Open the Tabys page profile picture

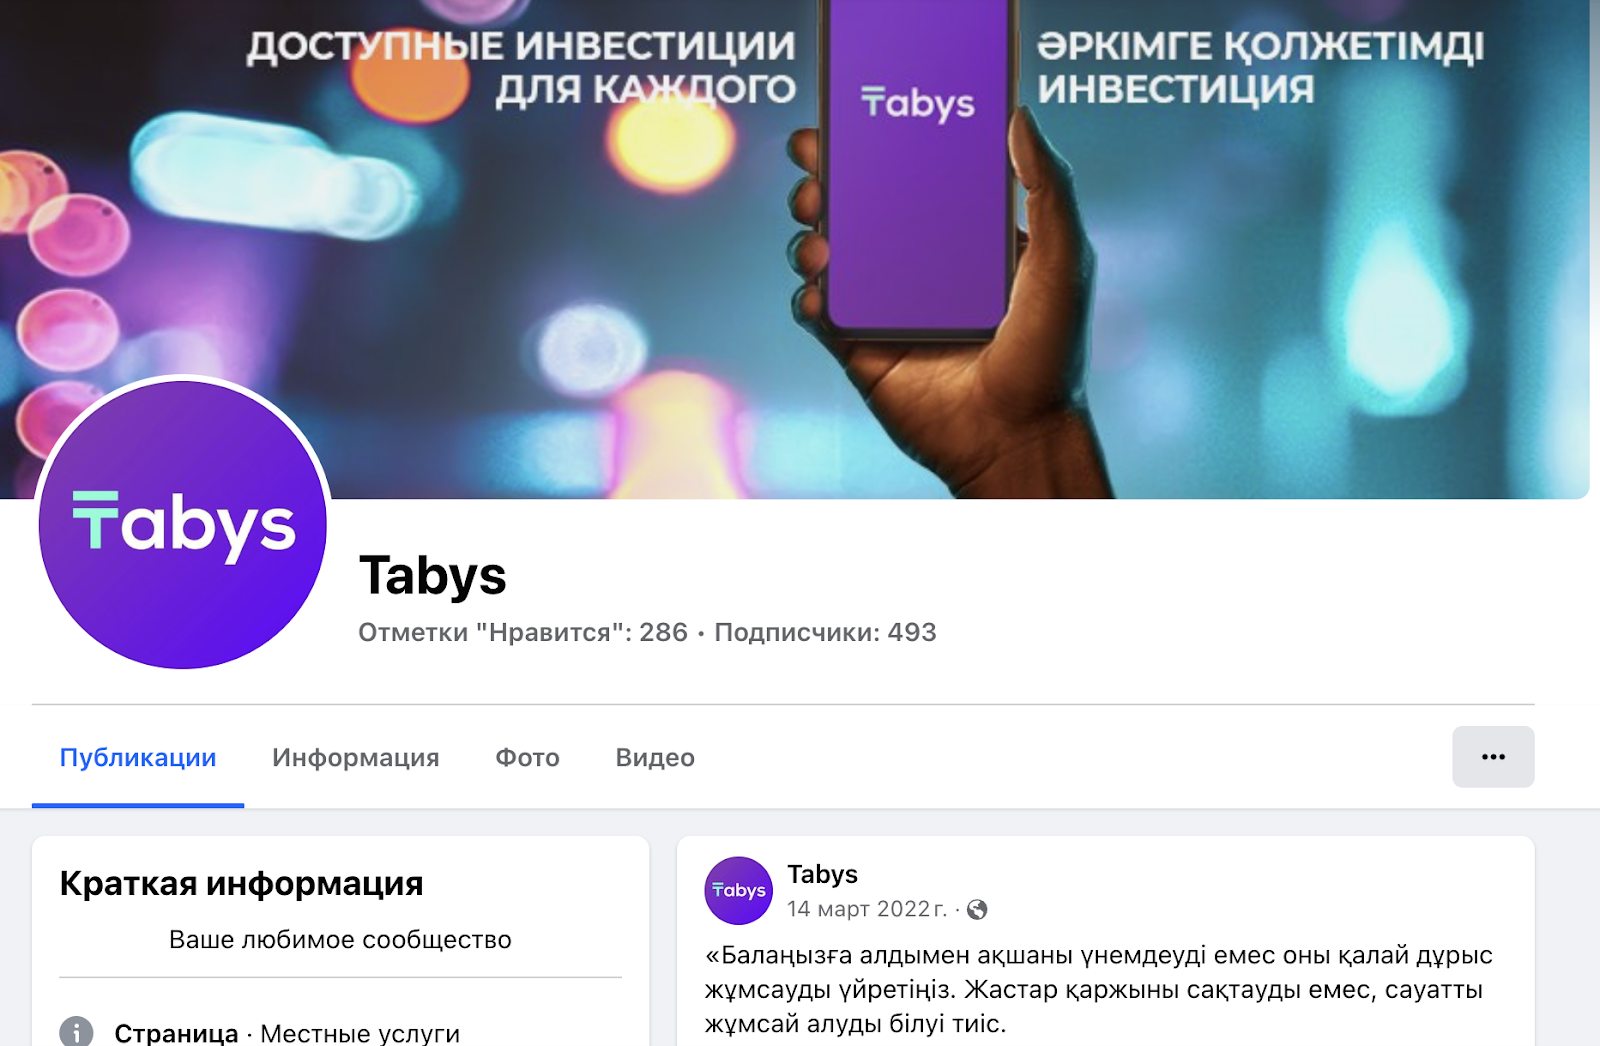click(183, 524)
